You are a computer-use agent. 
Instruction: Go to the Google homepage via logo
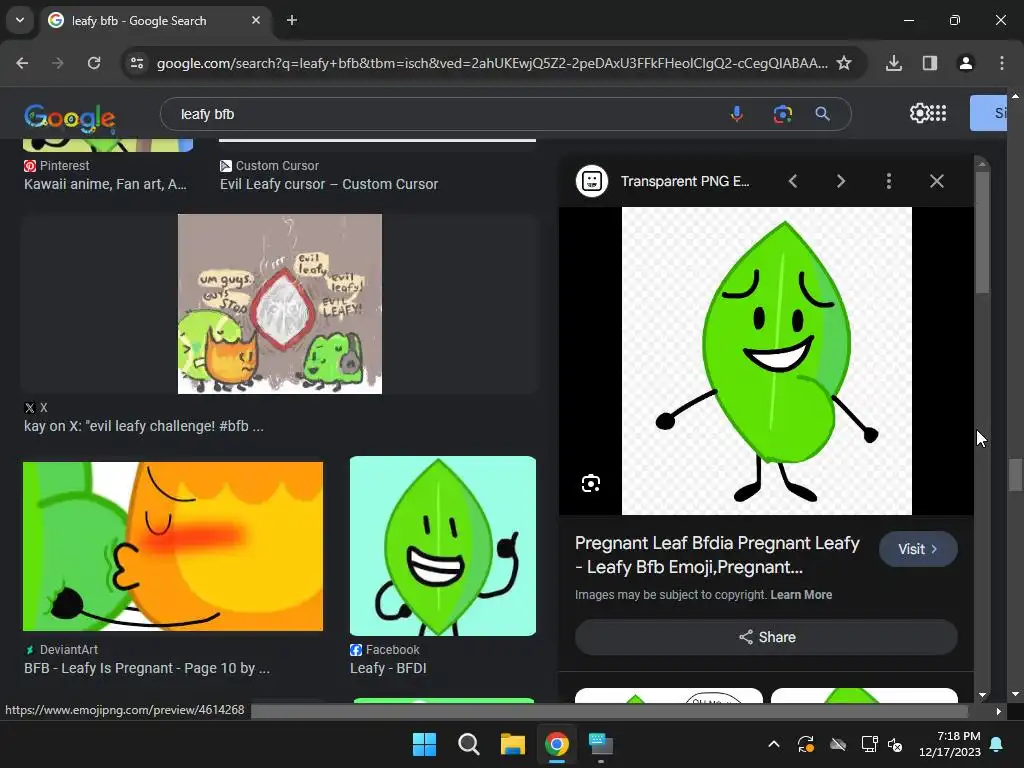click(70, 118)
